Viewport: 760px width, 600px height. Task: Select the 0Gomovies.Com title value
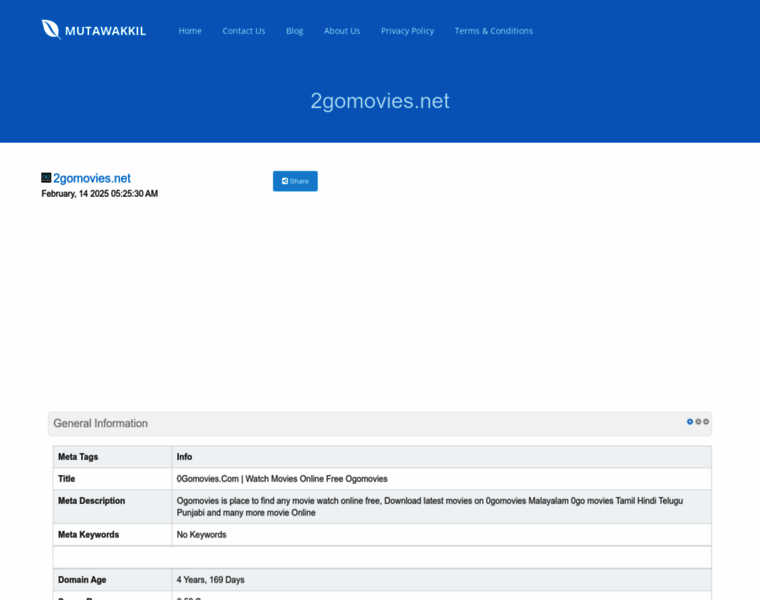point(282,479)
